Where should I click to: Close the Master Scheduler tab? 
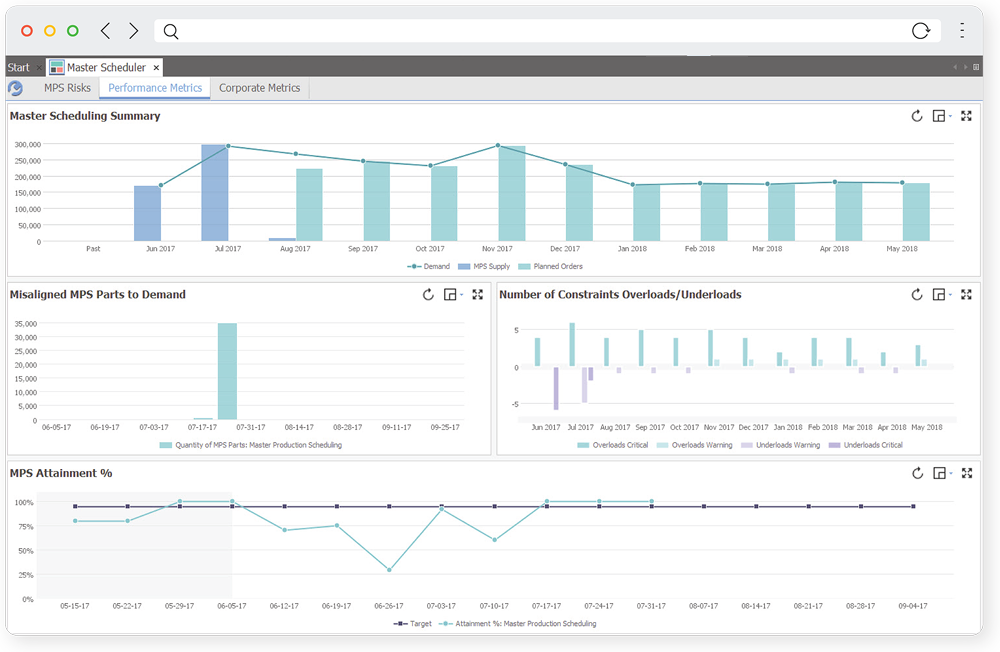tap(156, 67)
